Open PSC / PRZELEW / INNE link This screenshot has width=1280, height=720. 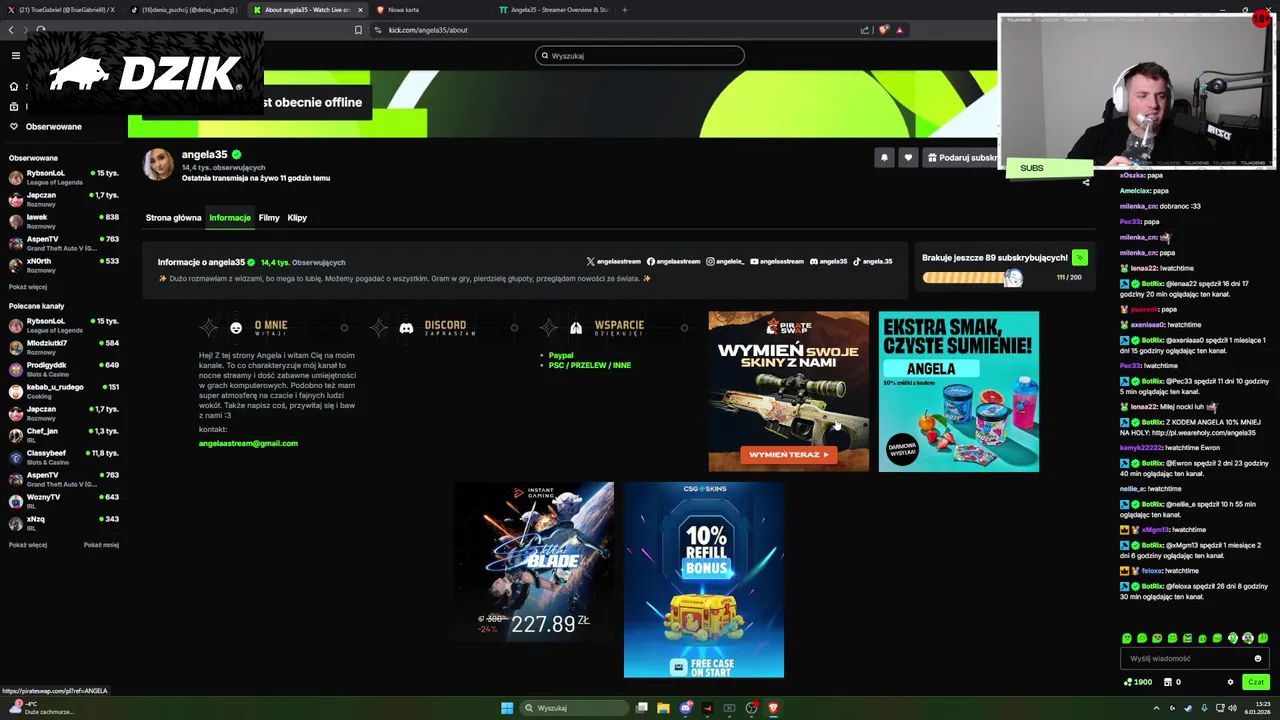(590, 365)
